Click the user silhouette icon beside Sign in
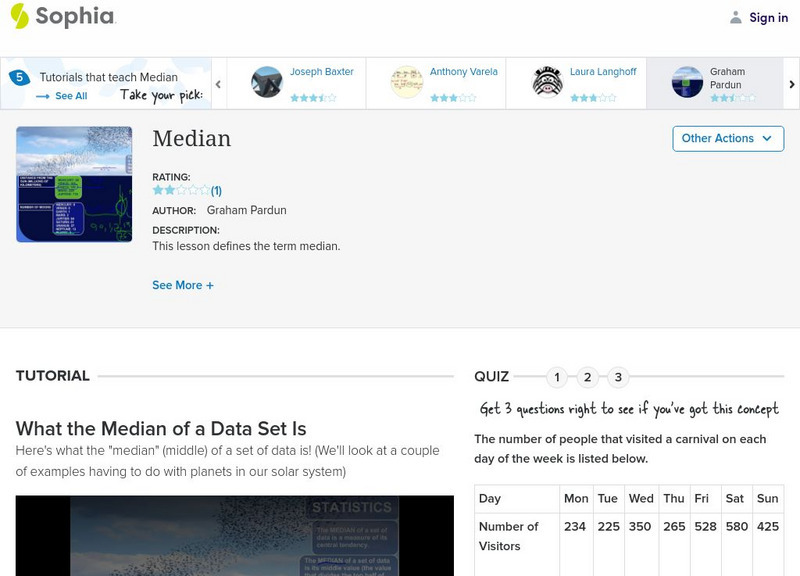The height and width of the screenshot is (576, 800). coord(736,18)
